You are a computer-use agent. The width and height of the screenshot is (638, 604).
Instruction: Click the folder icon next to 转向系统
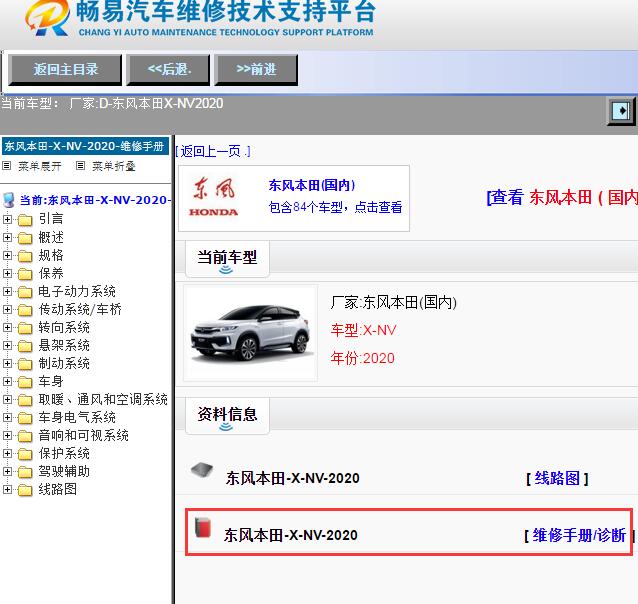point(25,328)
